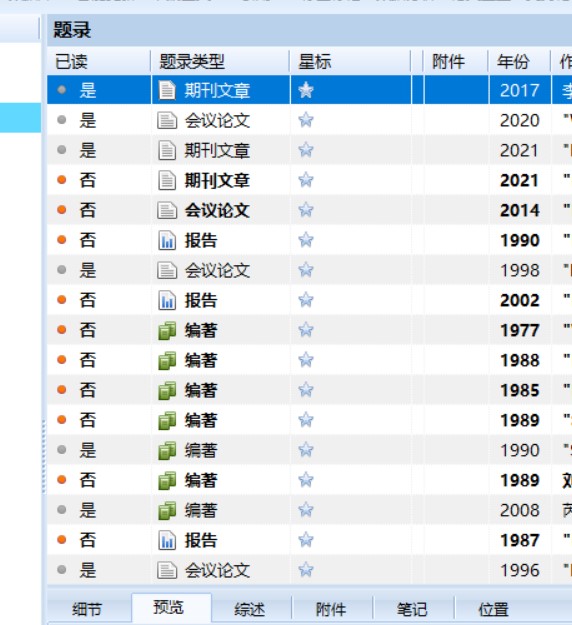Open the 综述 tab

[x=250, y=609]
